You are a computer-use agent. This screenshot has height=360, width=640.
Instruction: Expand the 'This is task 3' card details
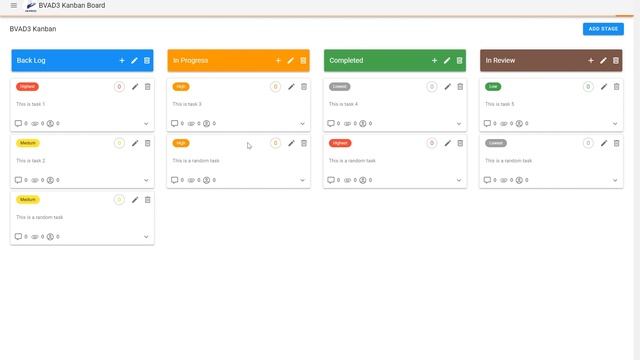[x=302, y=124]
